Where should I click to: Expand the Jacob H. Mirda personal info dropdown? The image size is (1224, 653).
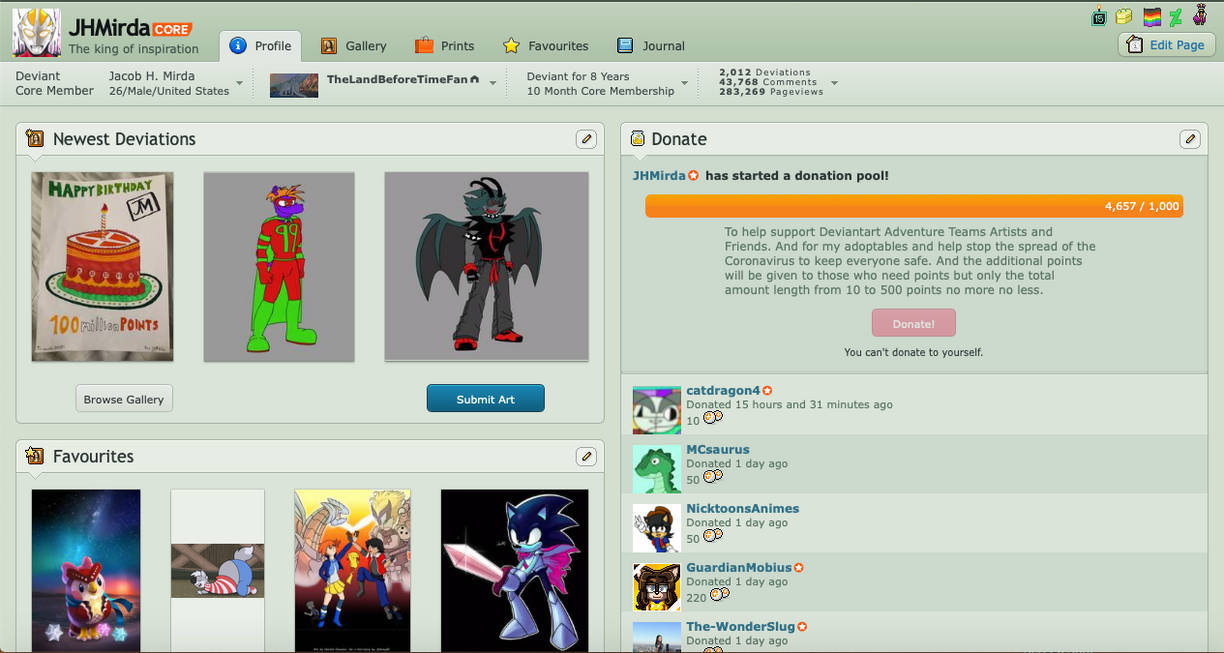(x=239, y=83)
